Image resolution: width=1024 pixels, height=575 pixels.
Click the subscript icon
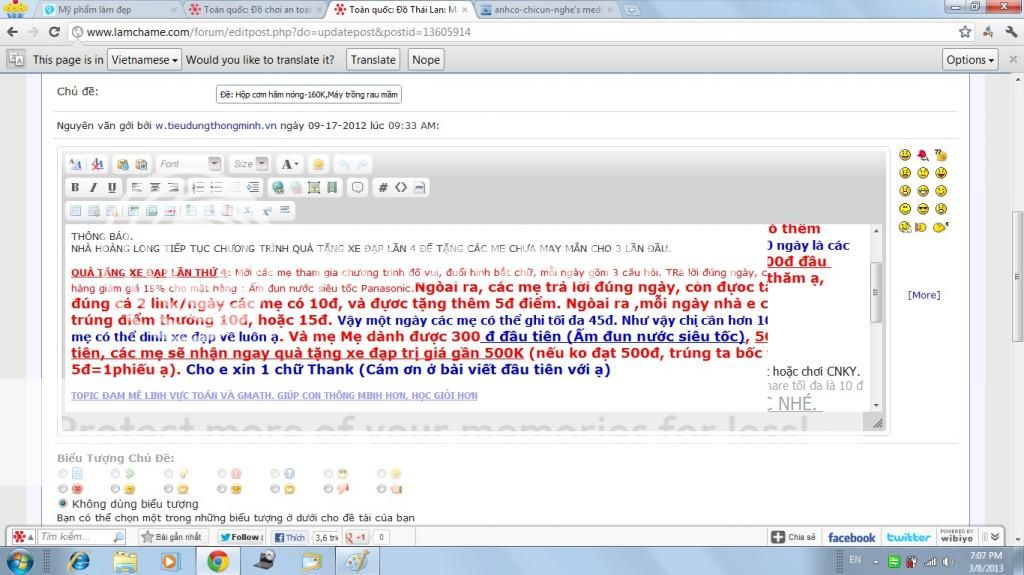248,210
